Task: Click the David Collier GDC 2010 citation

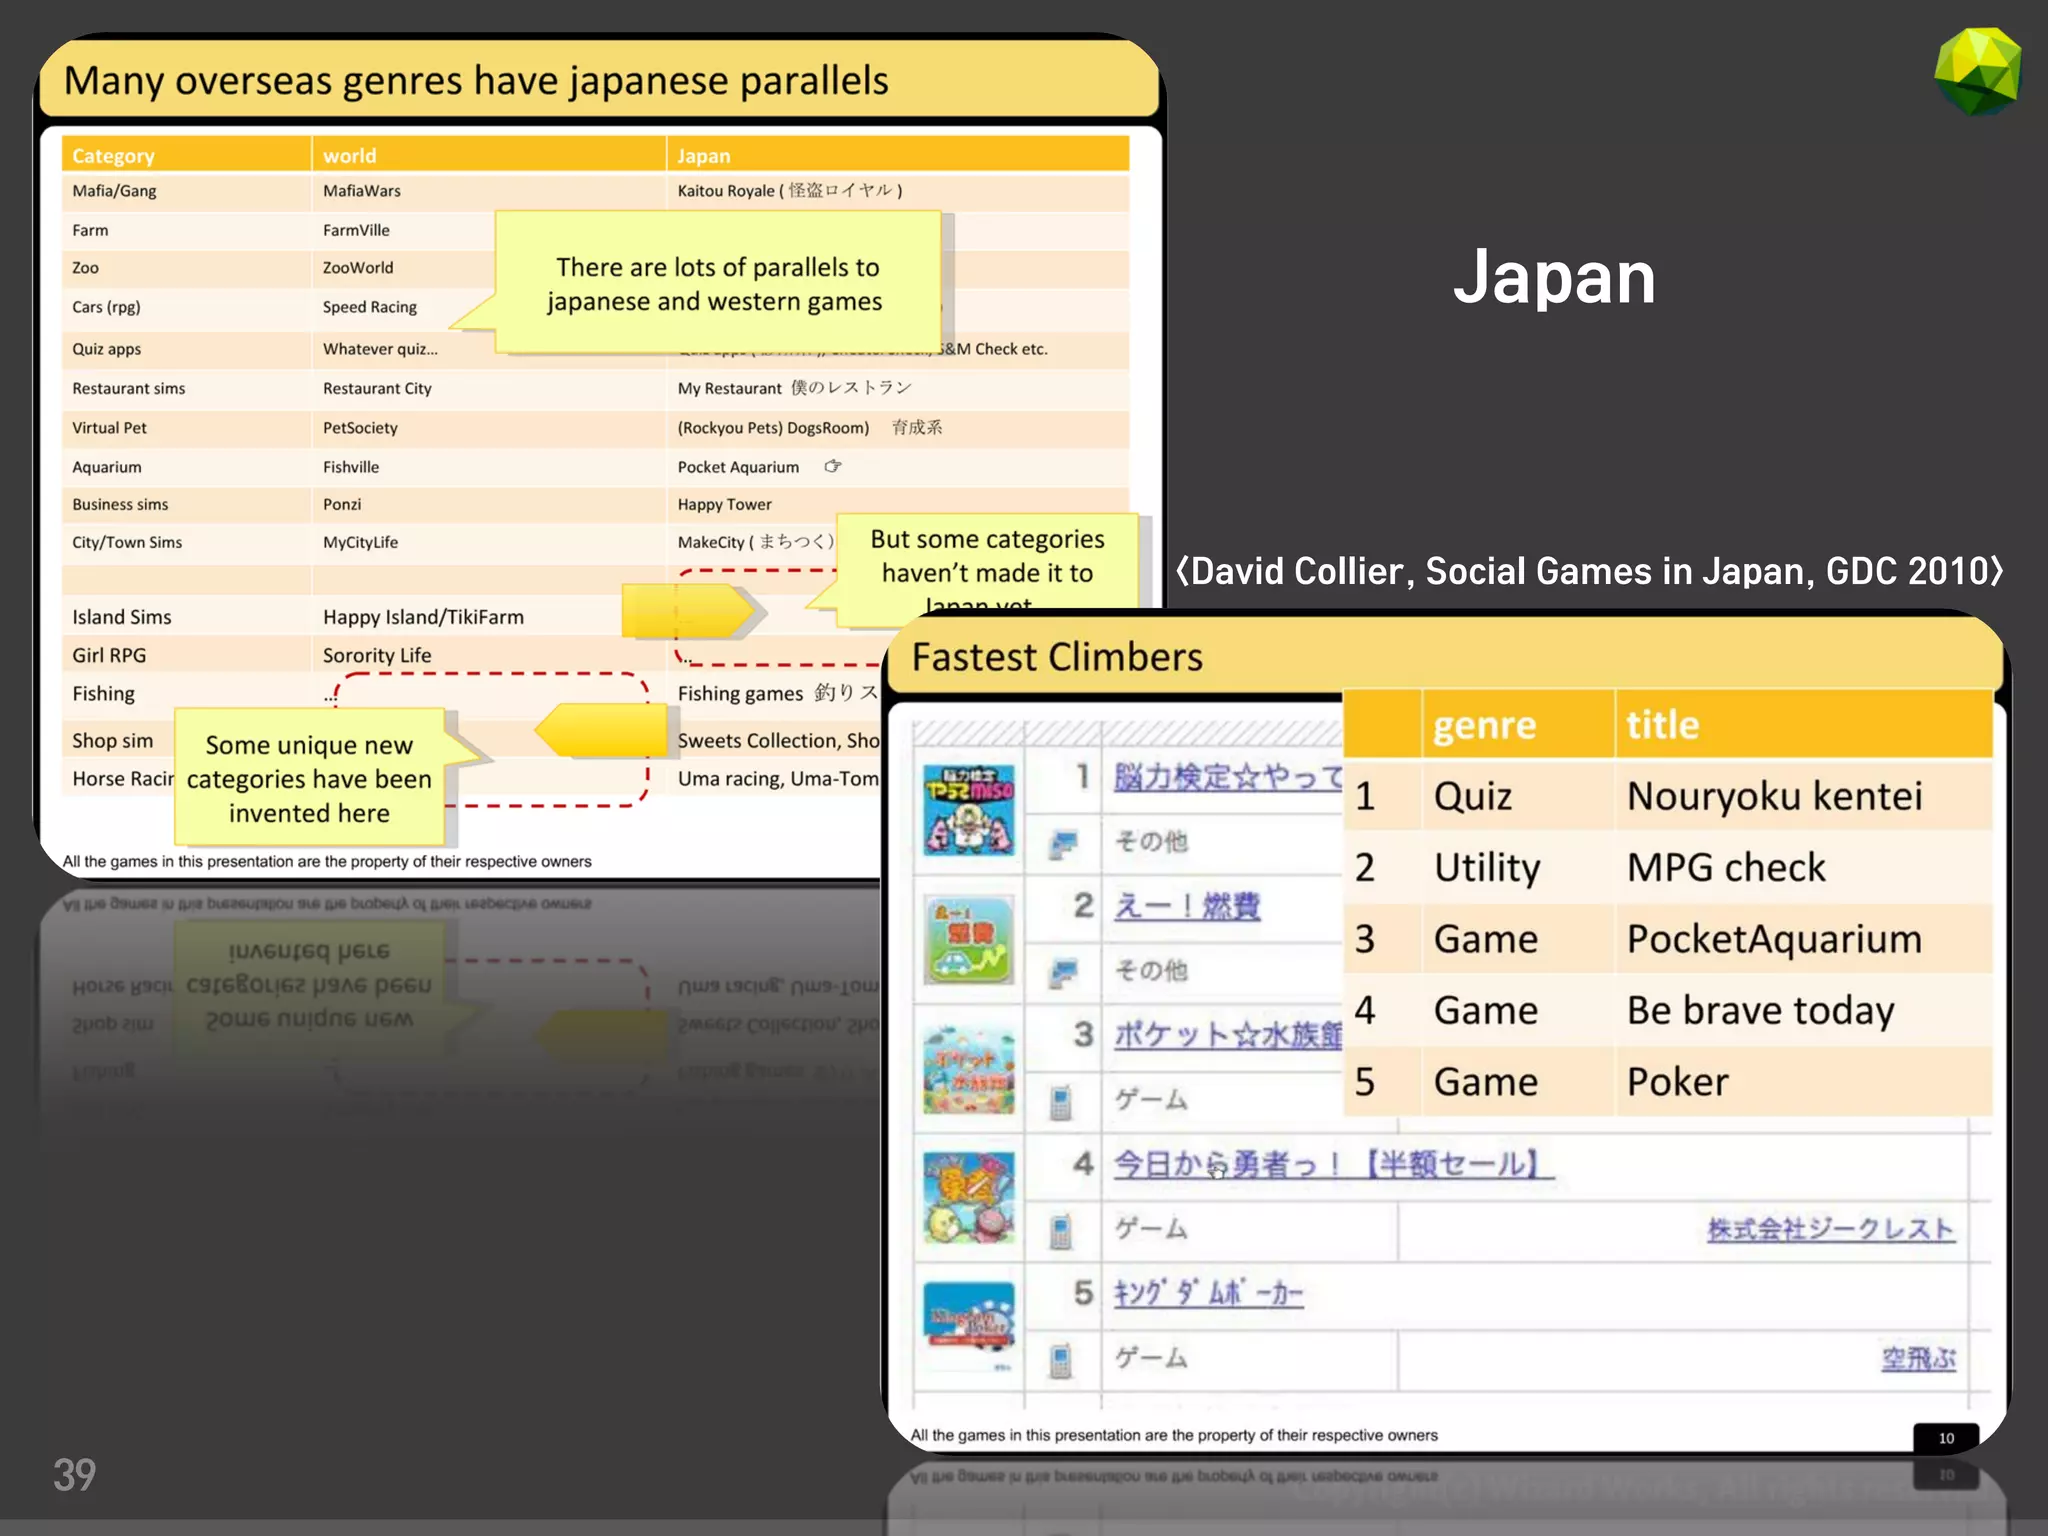Action: point(1590,571)
